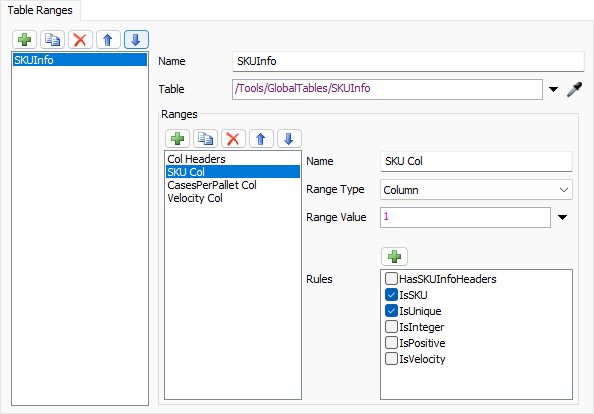Screen dimensions: 594x414
Task: Move SKUInfo table entry up
Action: (x=108, y=39)
